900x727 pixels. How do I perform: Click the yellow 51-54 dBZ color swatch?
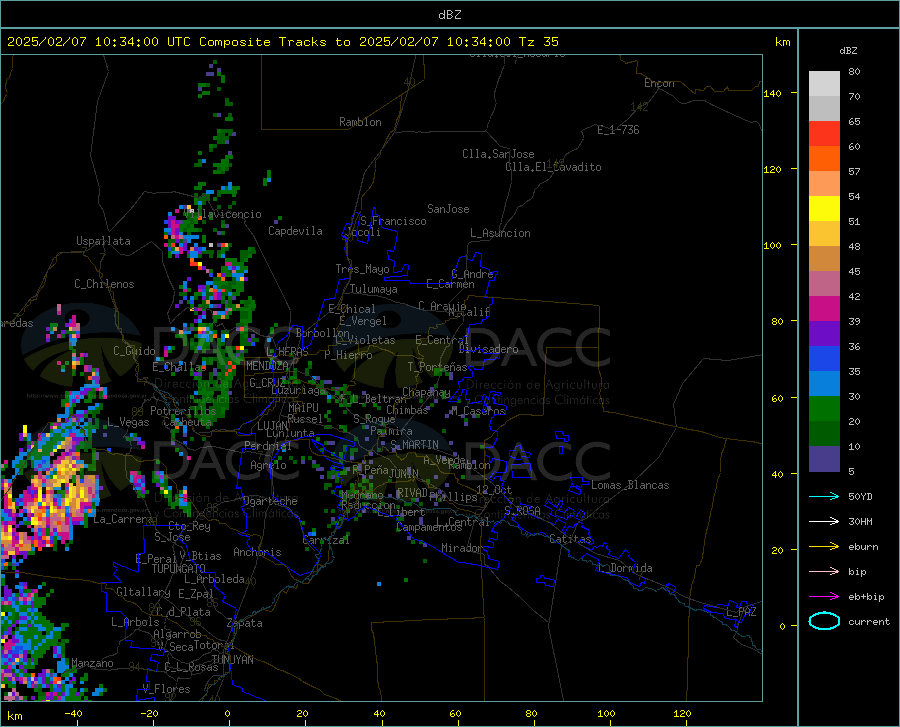coord(824,209)
